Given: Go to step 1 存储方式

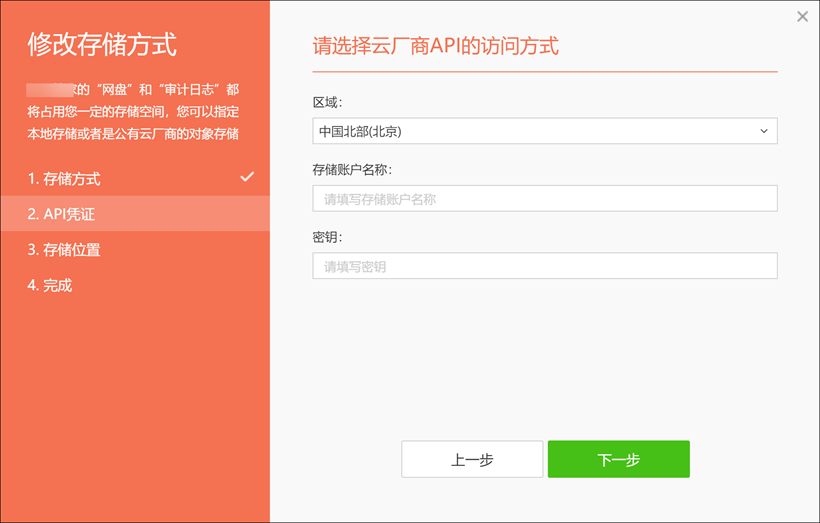Looking at the screenshot, I should 64,179.
